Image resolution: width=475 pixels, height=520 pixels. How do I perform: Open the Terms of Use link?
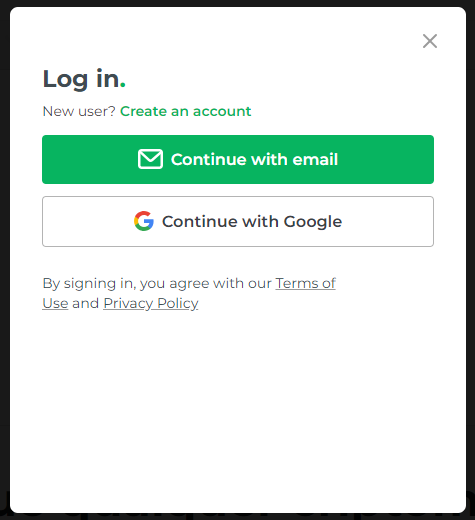[x=305, y=283]
